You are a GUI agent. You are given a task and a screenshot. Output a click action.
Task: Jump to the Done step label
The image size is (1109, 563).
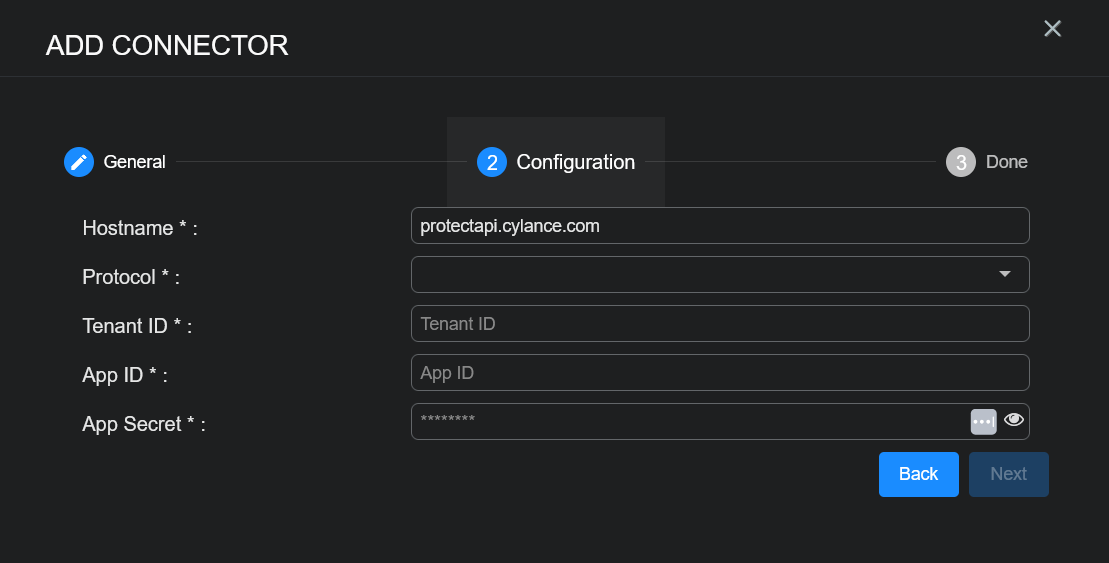tap(1006, 162)
